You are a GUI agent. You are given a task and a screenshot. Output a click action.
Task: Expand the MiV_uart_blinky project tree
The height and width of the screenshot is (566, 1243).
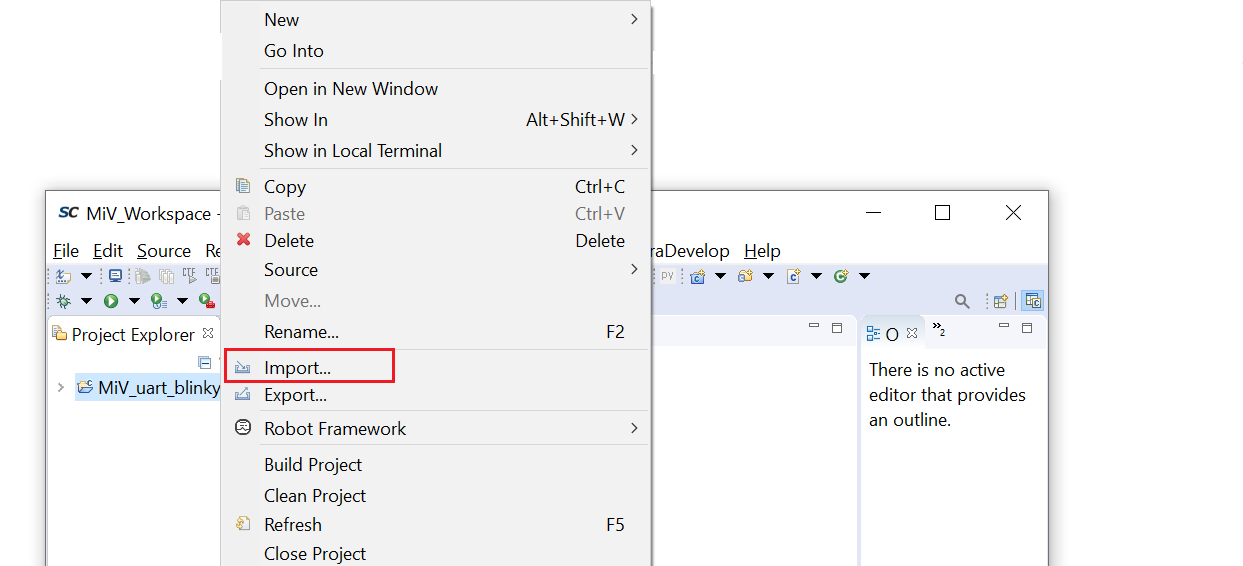[61, 388]
